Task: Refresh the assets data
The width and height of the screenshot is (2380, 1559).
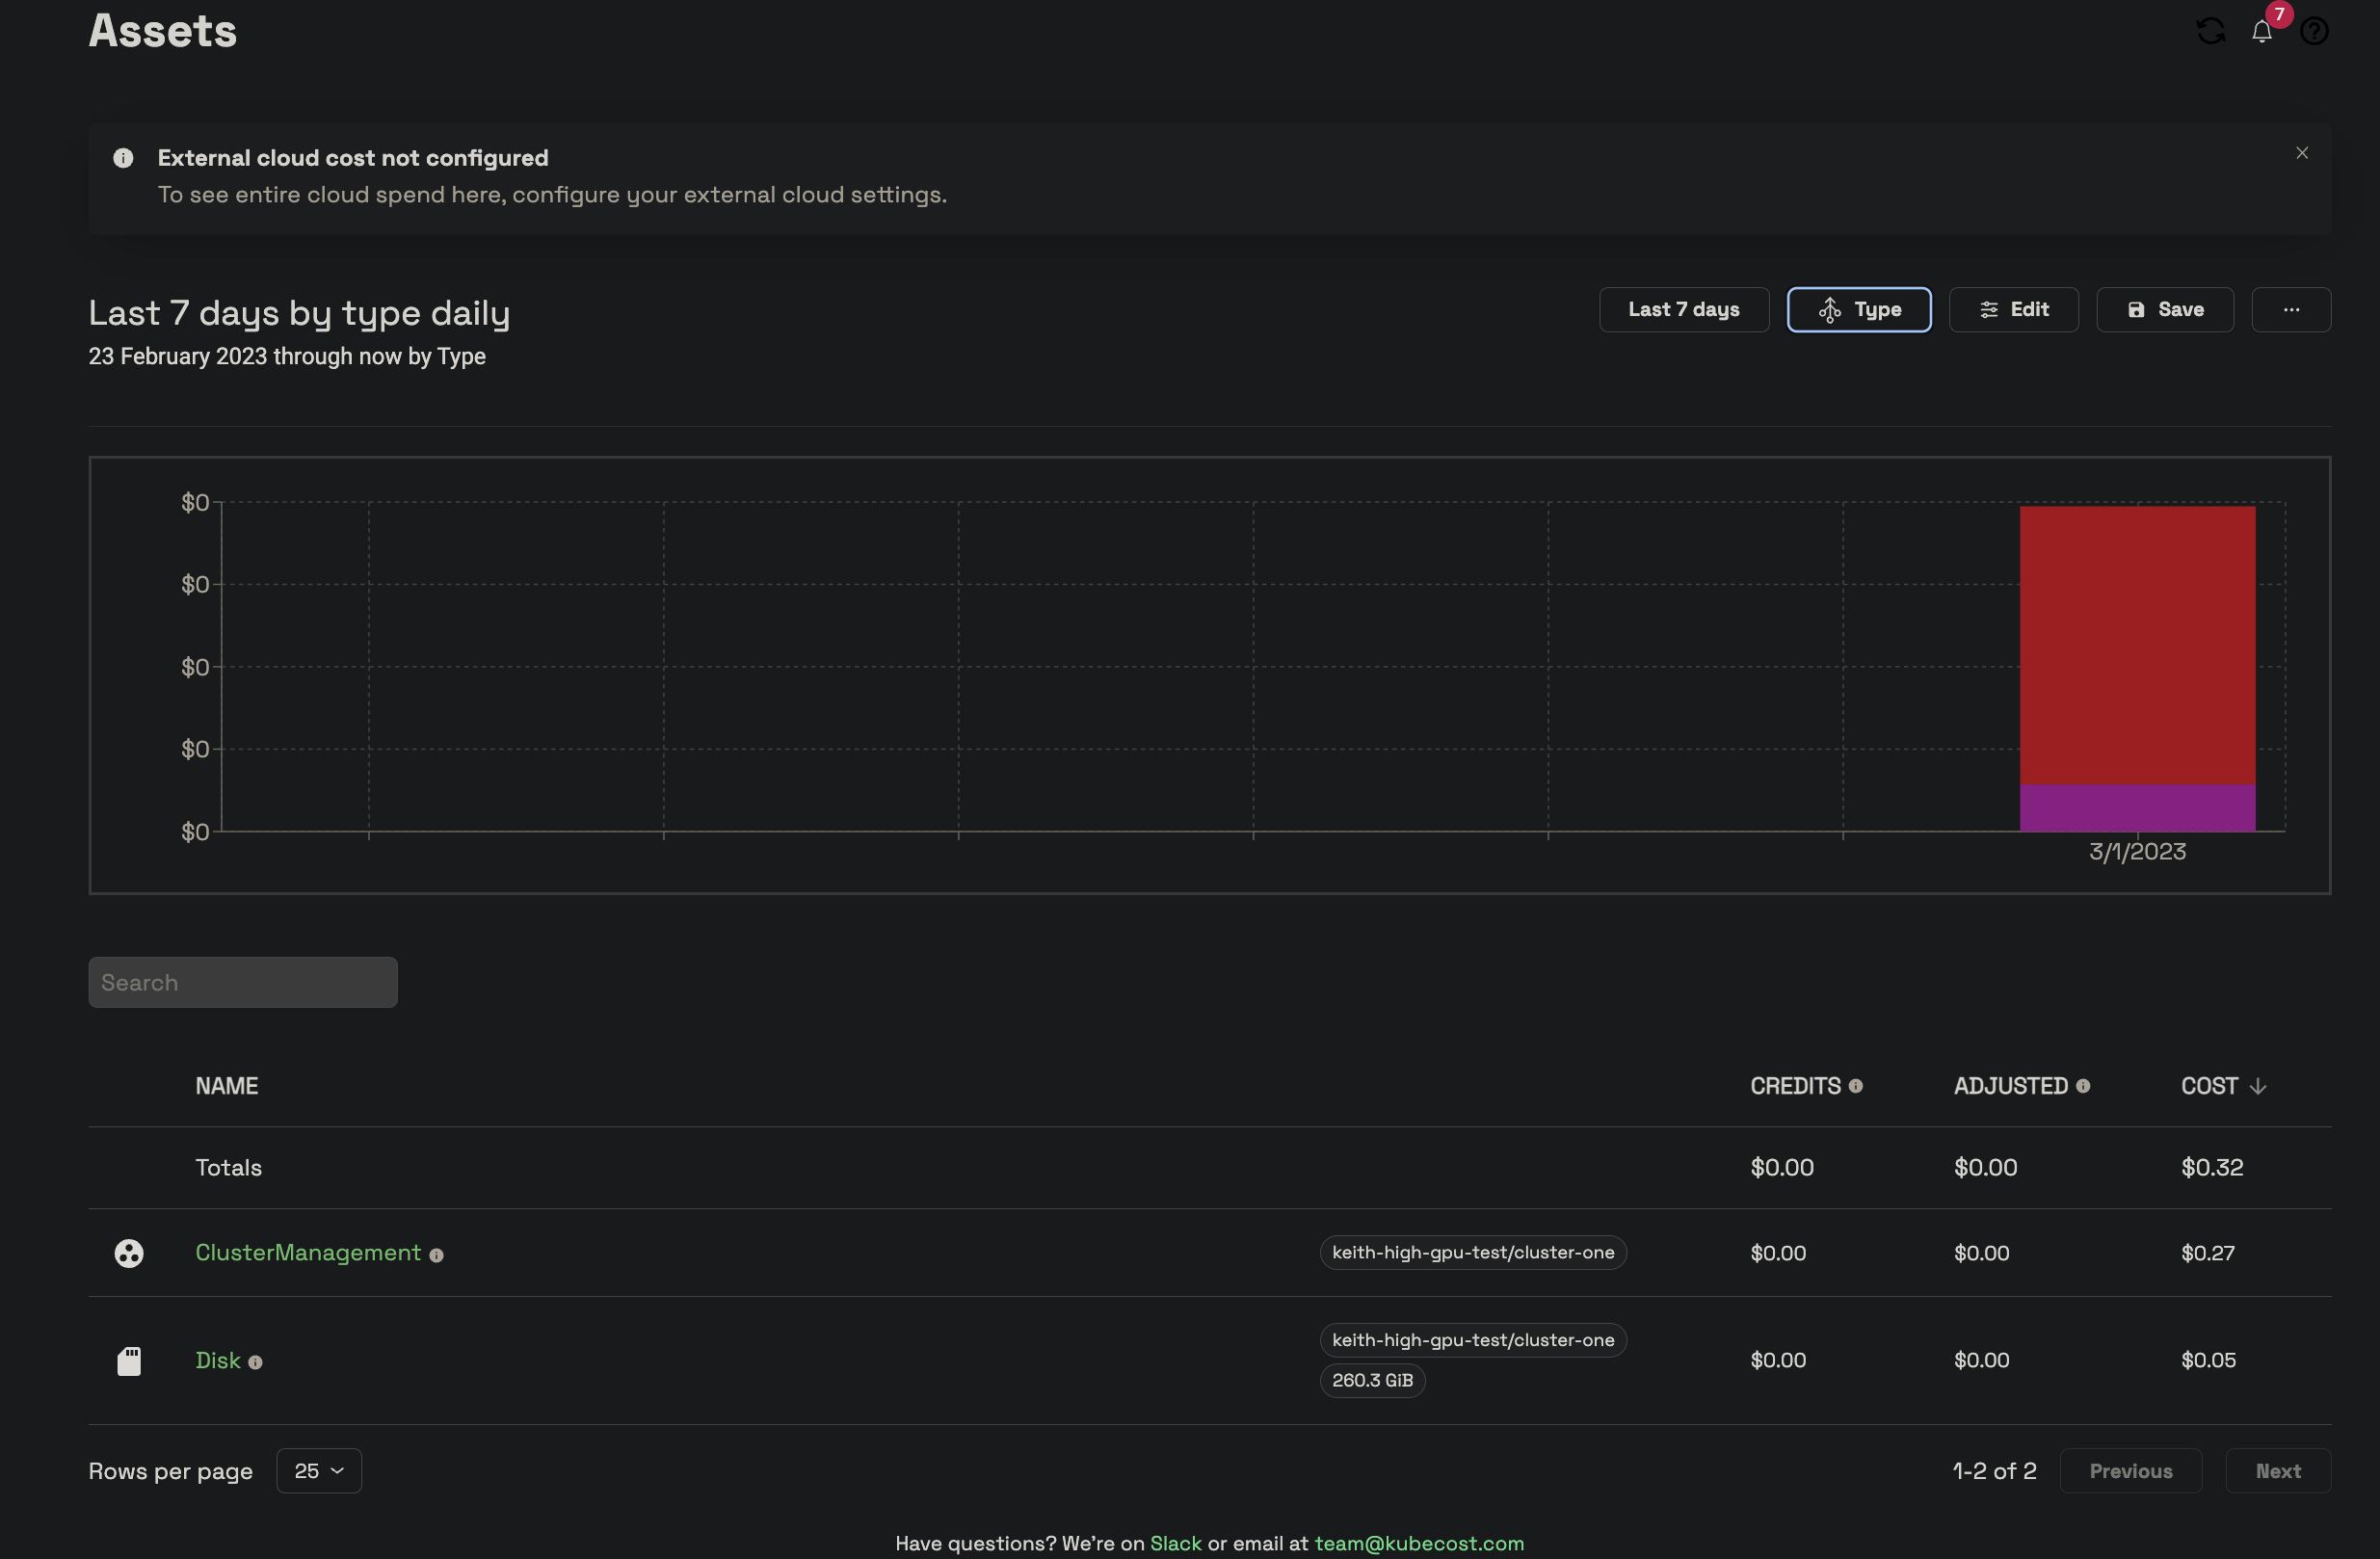Action: 2211,30
